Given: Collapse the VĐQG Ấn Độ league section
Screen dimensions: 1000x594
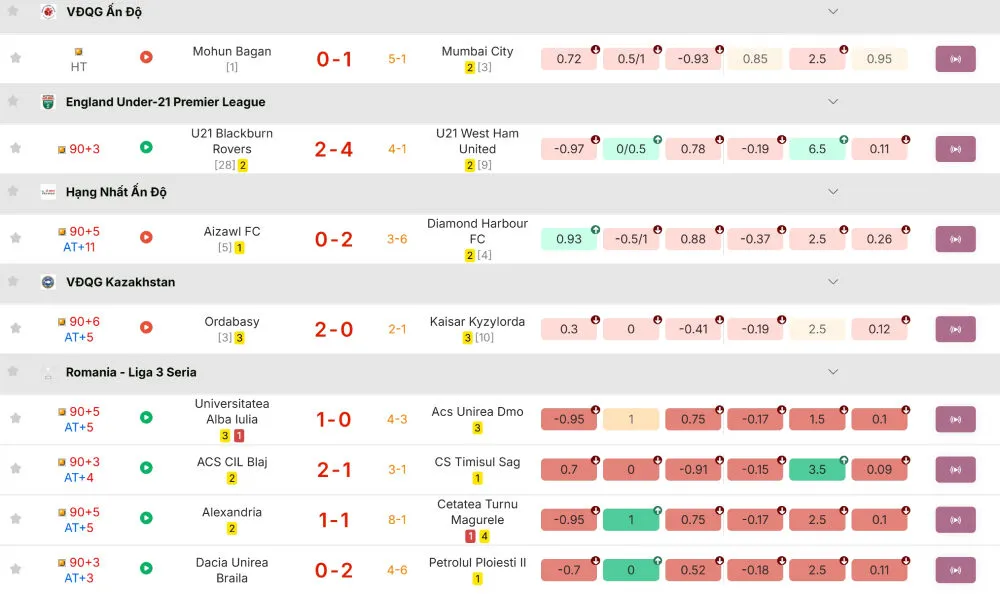Looking at the screenshot, I should (x=832, y=12).
